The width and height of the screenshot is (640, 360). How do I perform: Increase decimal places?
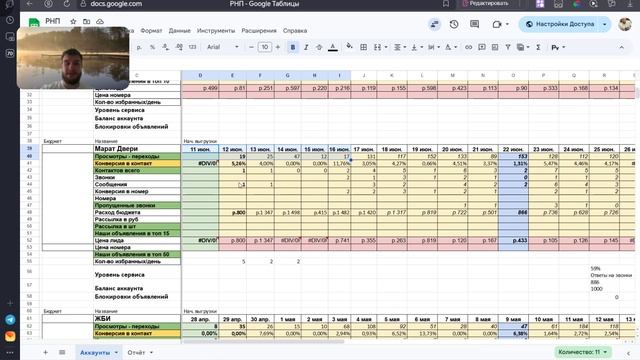pos(179,47)
